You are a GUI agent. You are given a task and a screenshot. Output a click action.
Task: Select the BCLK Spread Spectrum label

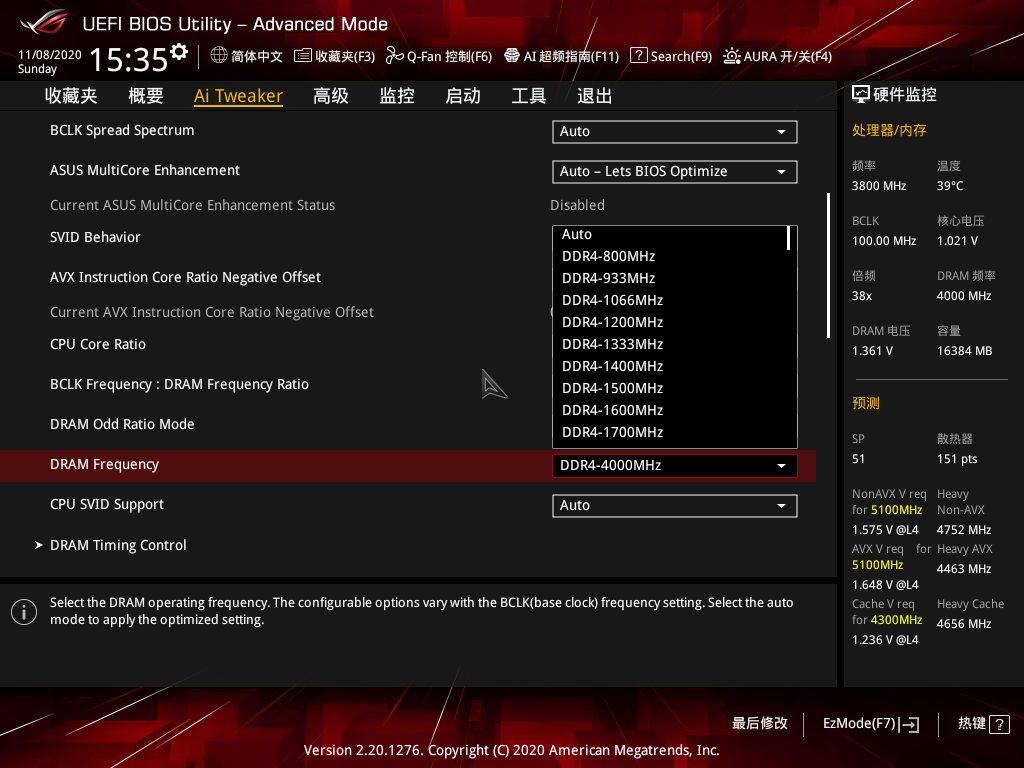[122, 130]
